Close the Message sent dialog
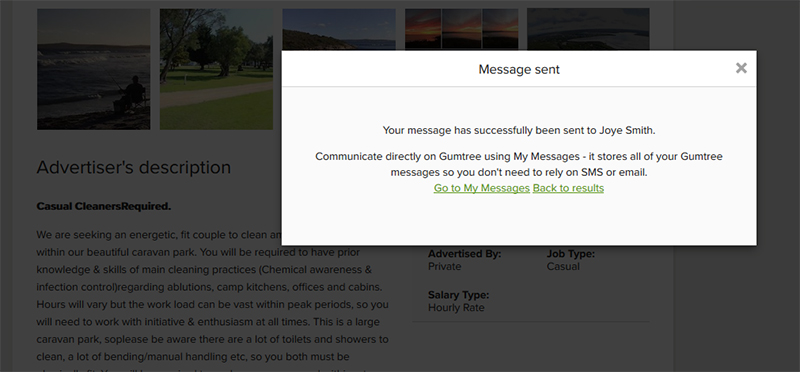 [x=741, y=68]
